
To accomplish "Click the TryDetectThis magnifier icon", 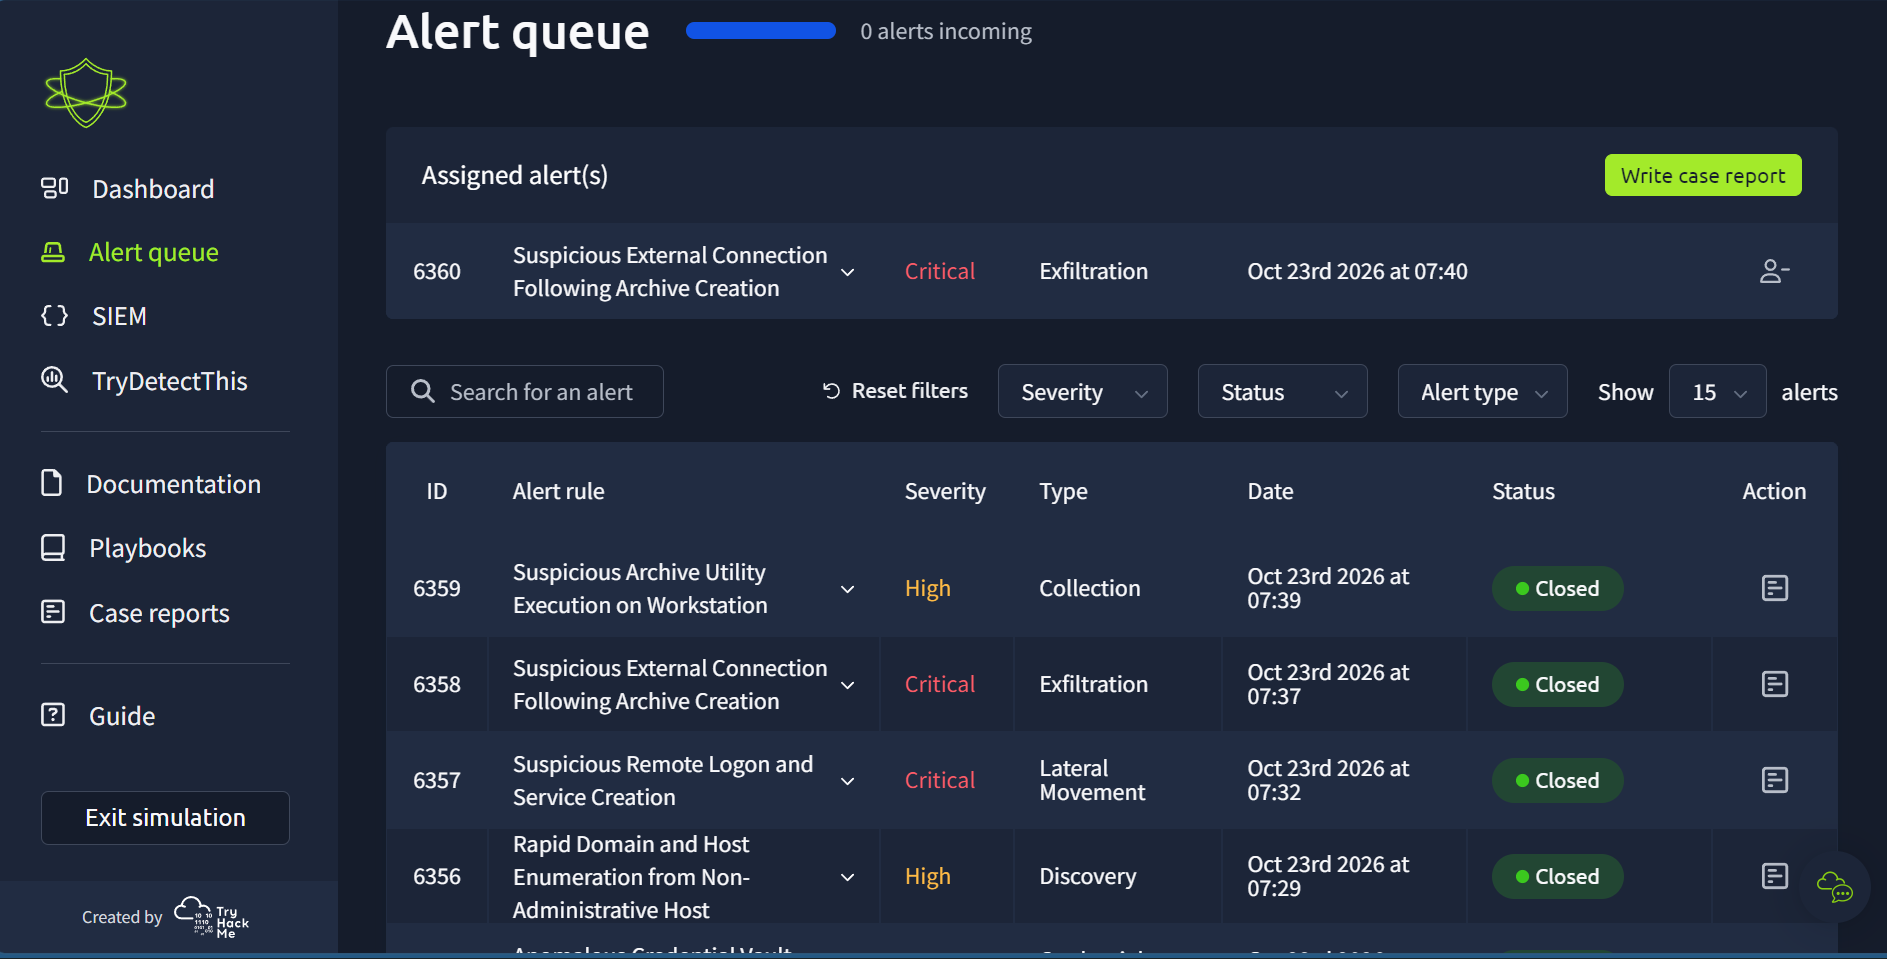I will click(54, 380).
